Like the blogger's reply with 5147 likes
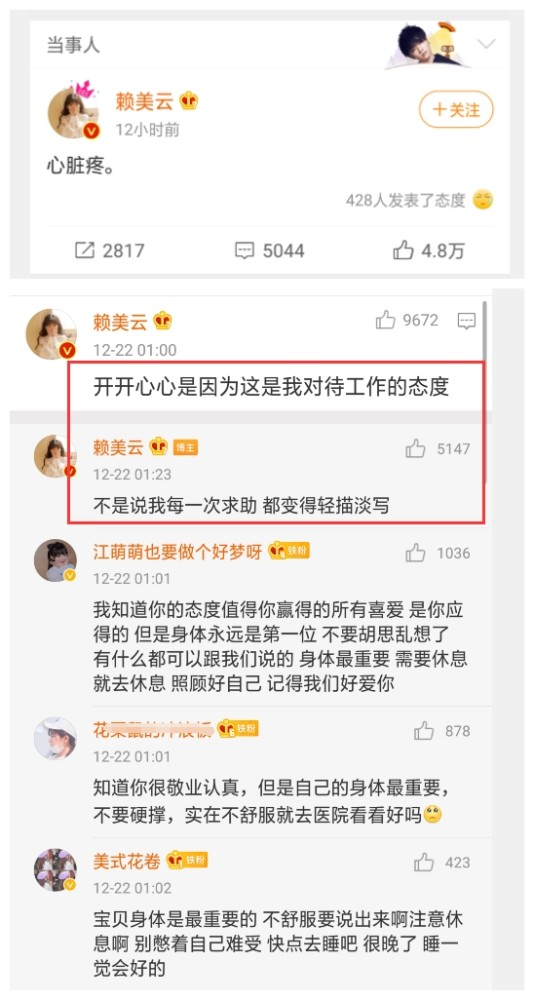This screenshot has width=534, height=1000. coord(415,448)
